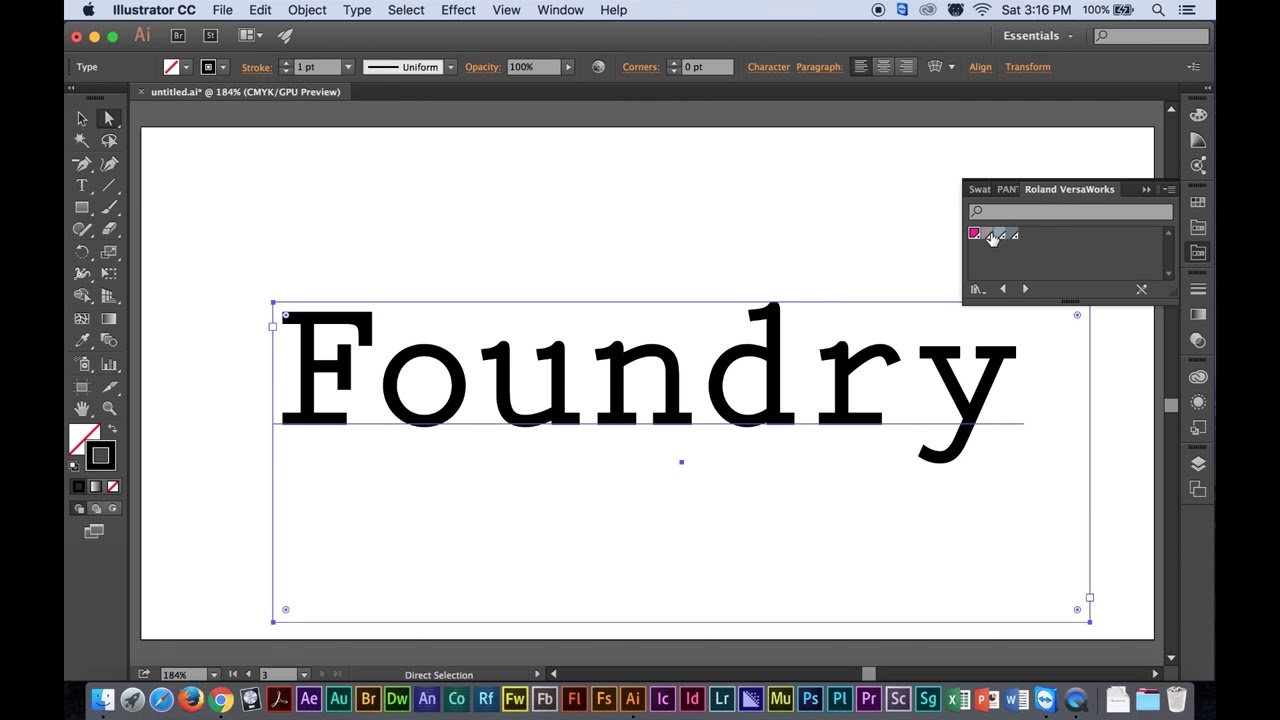Open the Essentials workspace dropdown
Image resolution: width=1280 pixels, height=720 pixels.
click(x=1038, y=36)
